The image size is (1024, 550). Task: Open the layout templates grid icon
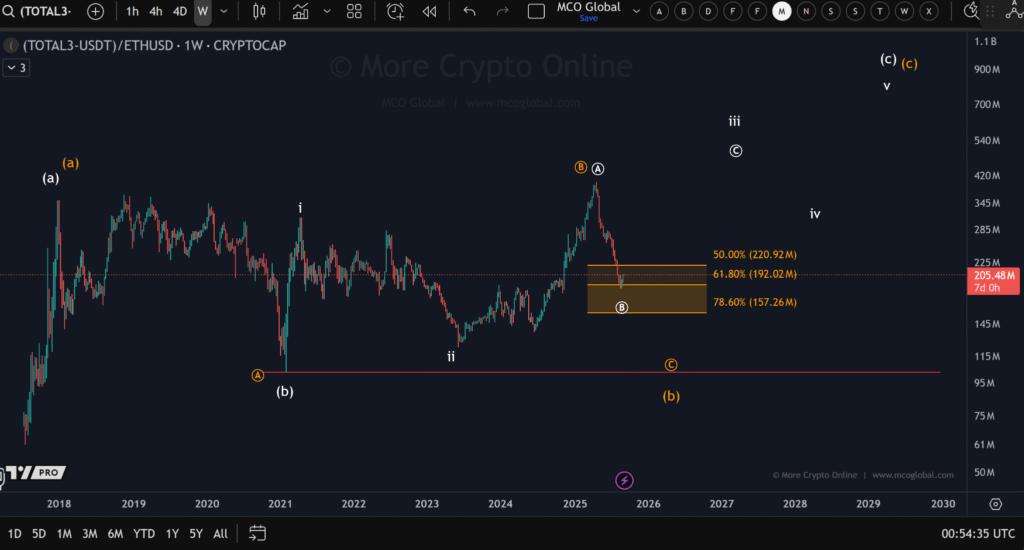tap(354, 12)
